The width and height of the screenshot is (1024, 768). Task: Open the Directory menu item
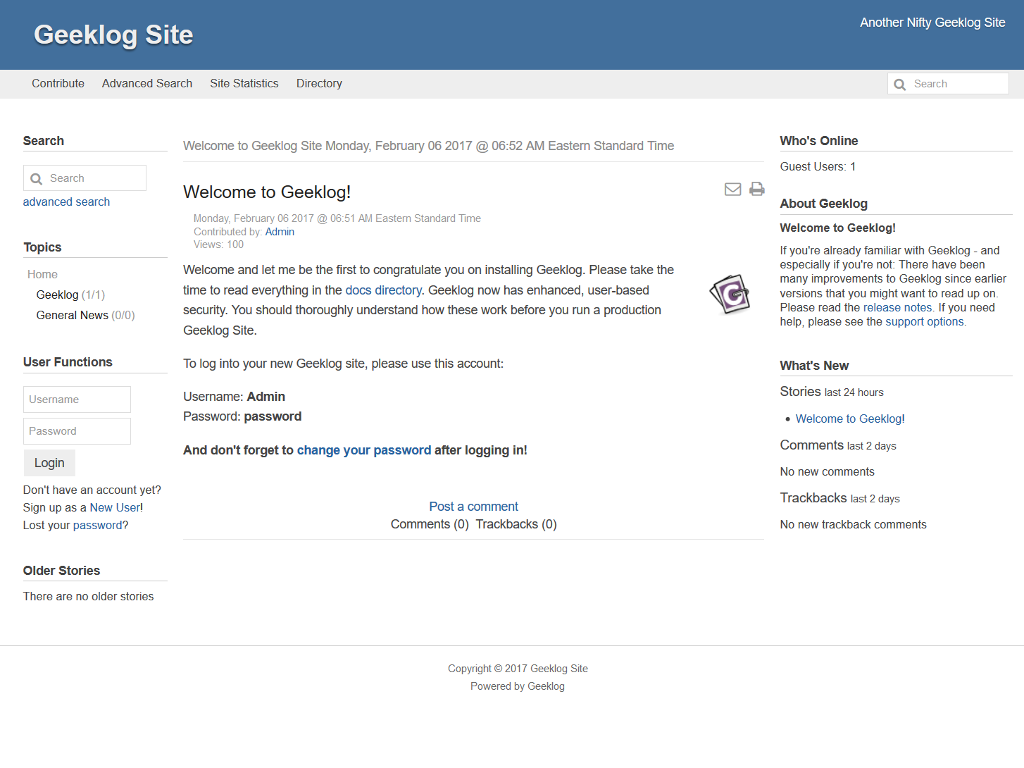click(x=319, y=84)
